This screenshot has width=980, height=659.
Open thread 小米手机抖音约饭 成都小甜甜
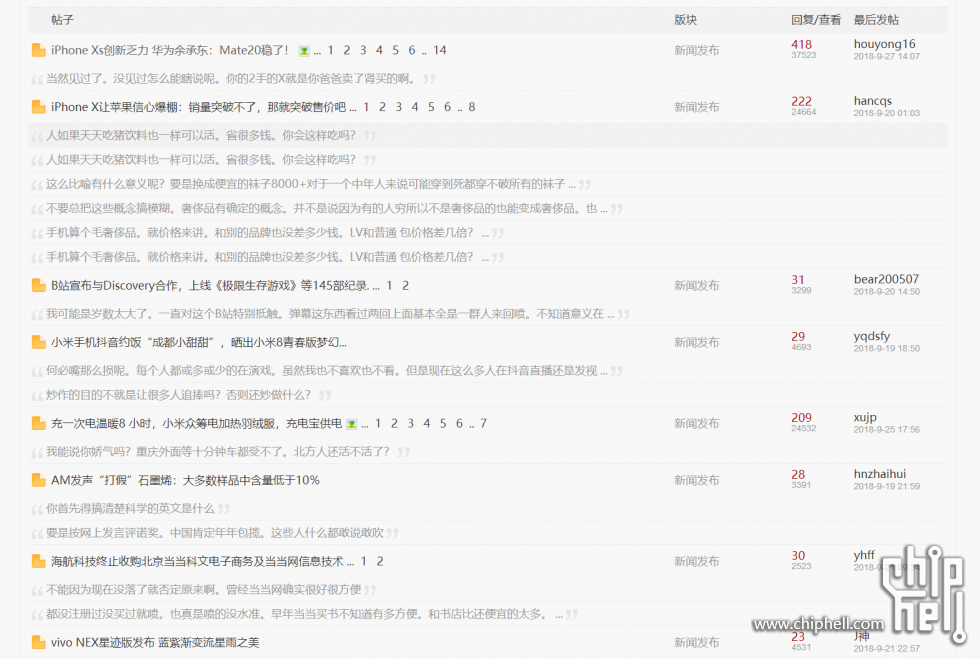[x=199, y=342]
